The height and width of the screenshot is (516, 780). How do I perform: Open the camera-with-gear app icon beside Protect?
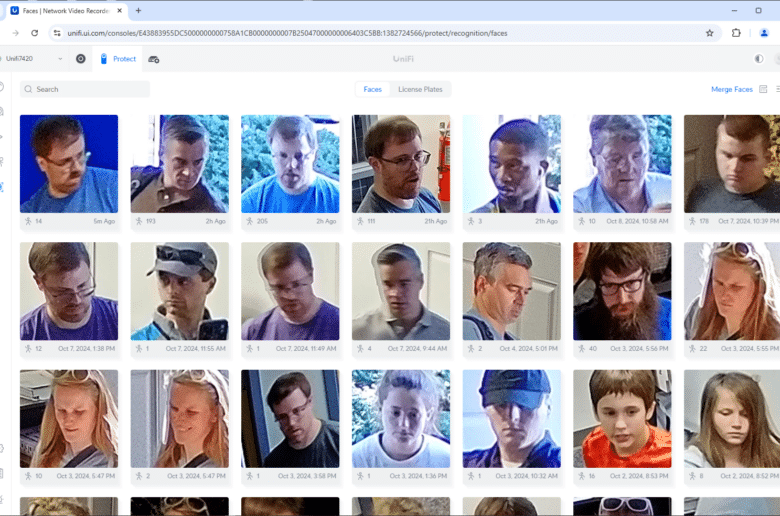[154, 59]
